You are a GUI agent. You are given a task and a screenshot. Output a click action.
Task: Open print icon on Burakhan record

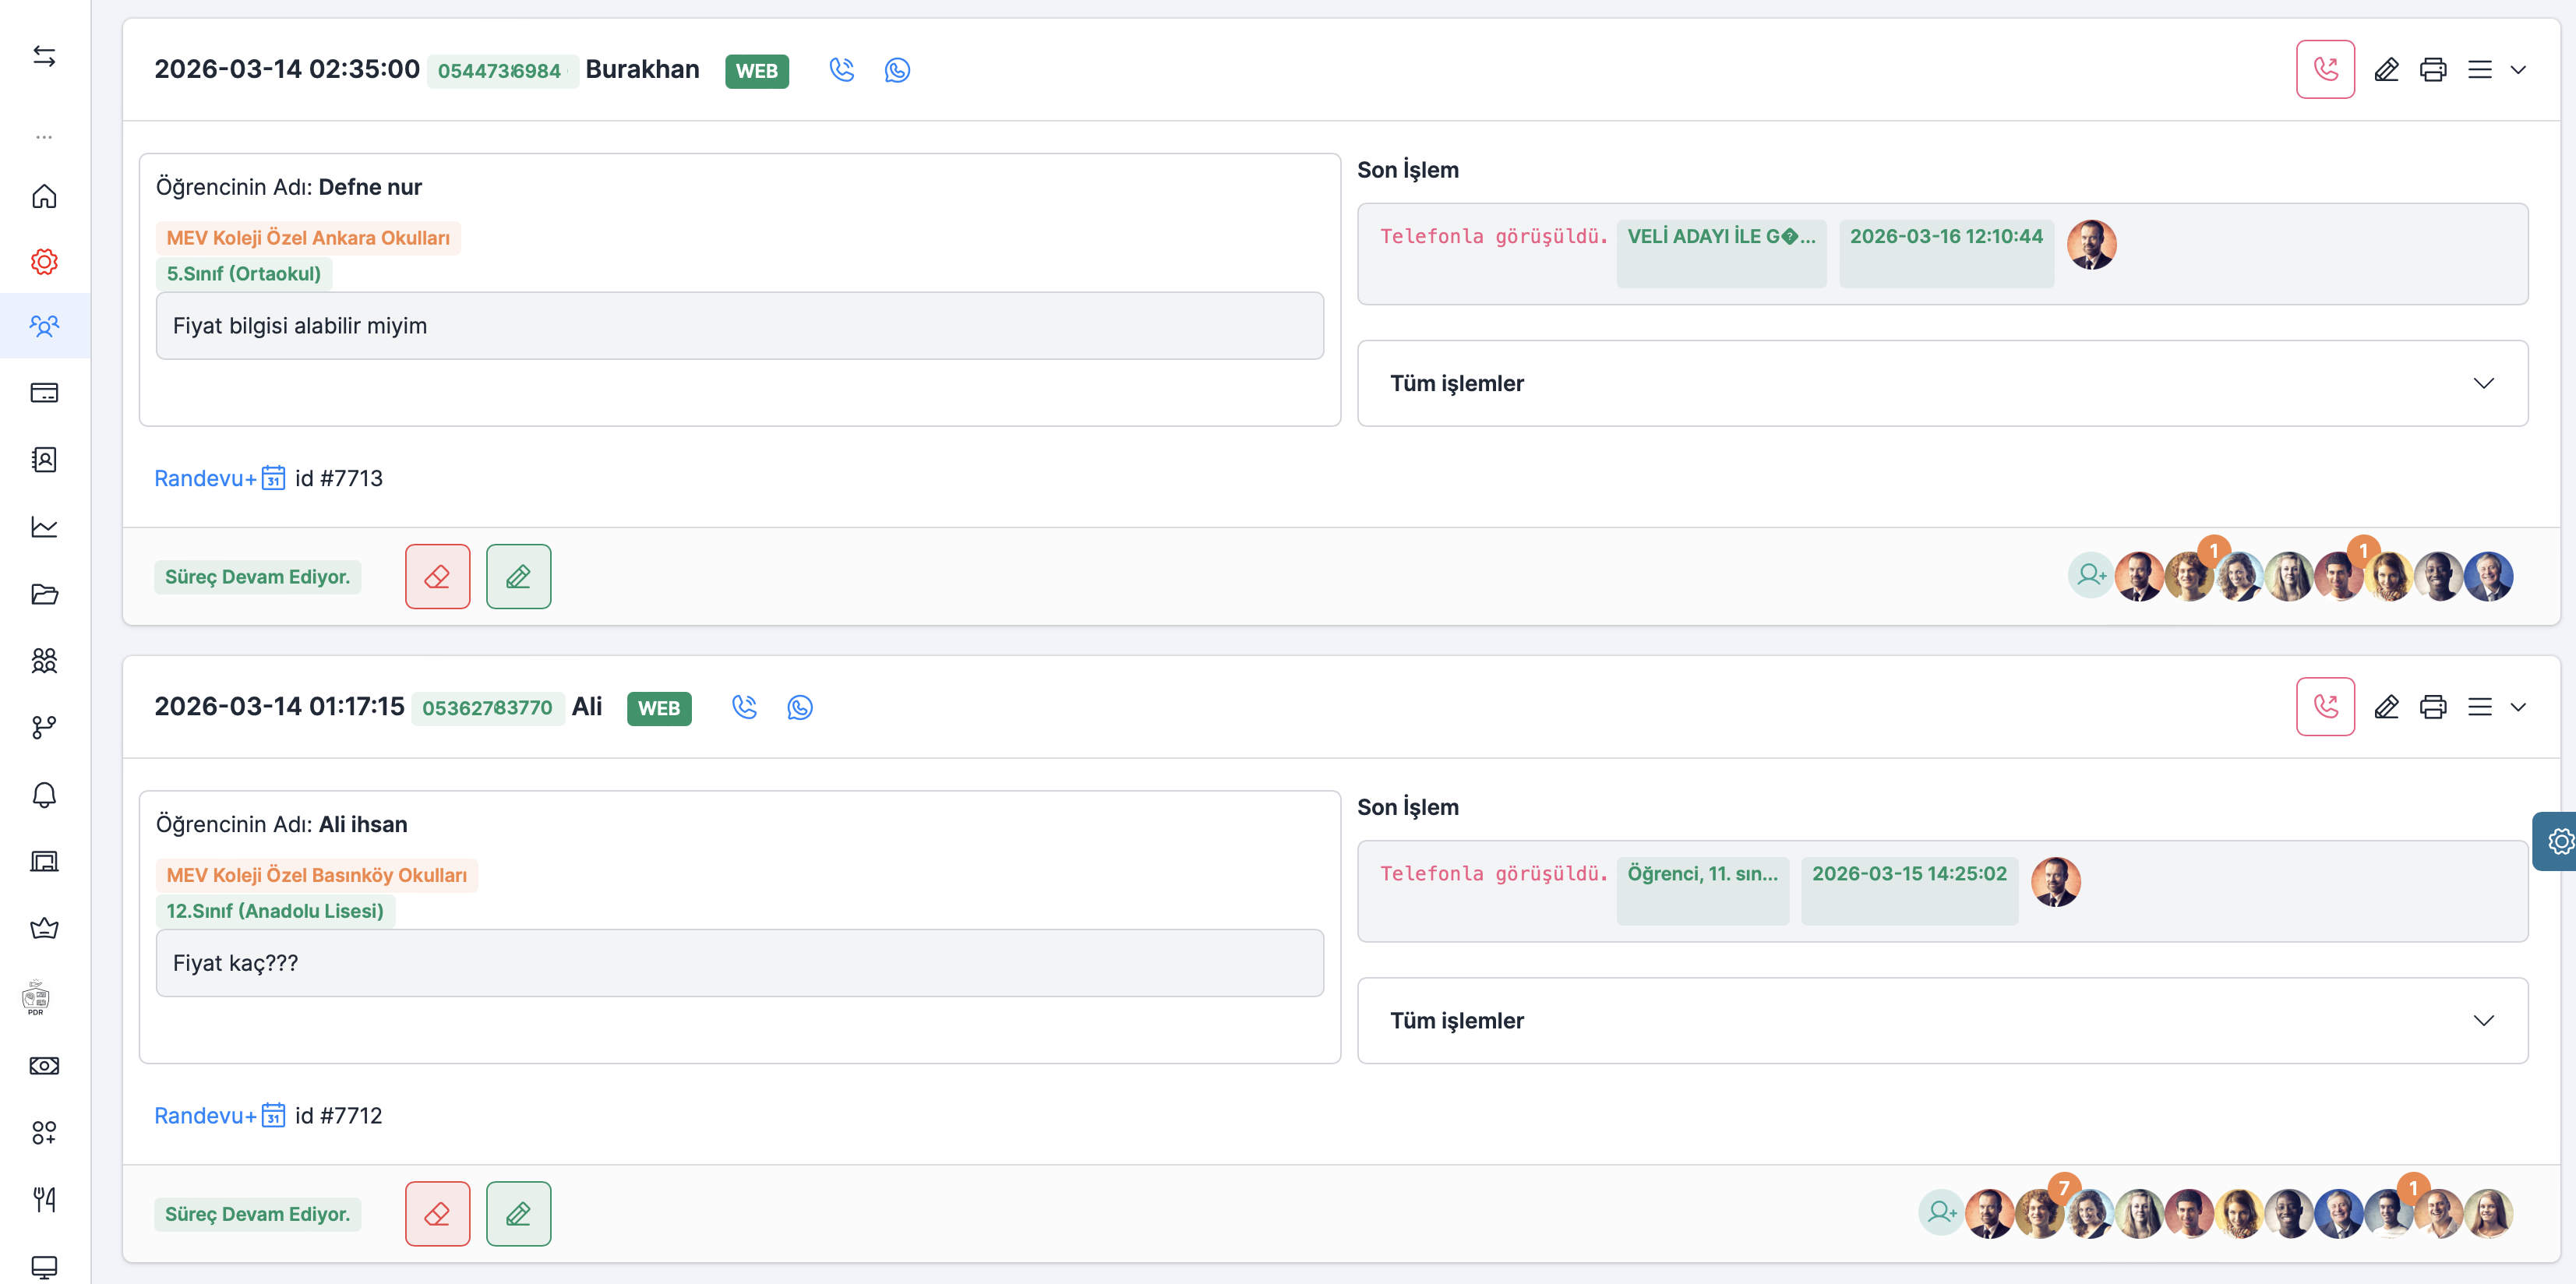click(x=2432, y=70)
